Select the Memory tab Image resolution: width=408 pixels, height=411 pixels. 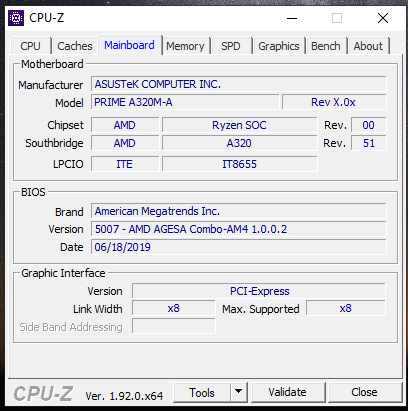pos(185,46)
